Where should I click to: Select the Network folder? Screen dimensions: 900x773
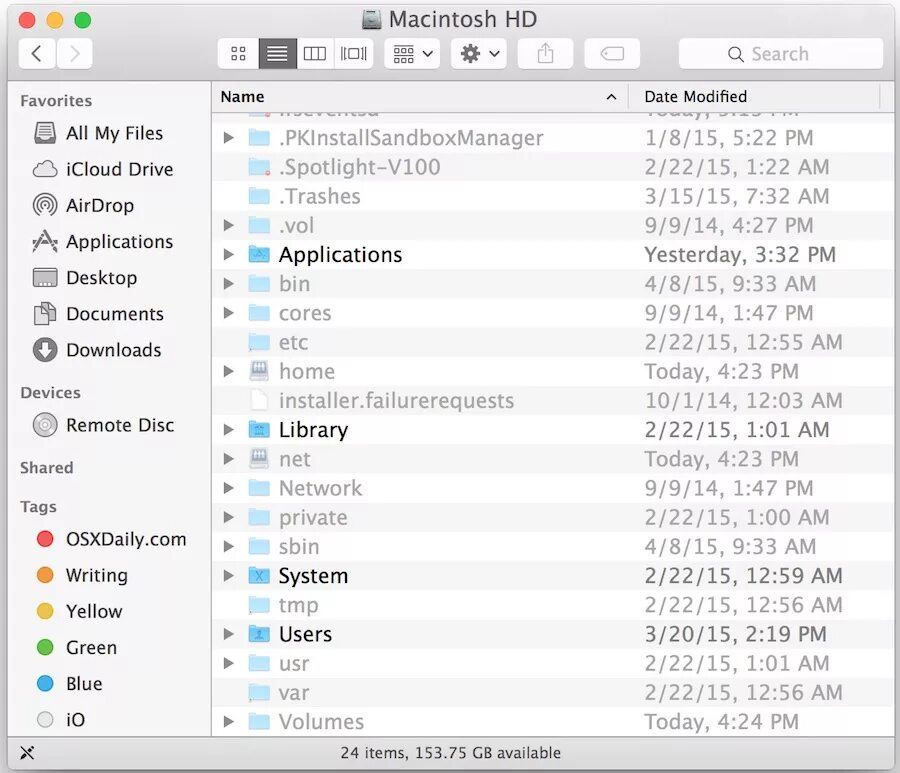tap(552, 488)
